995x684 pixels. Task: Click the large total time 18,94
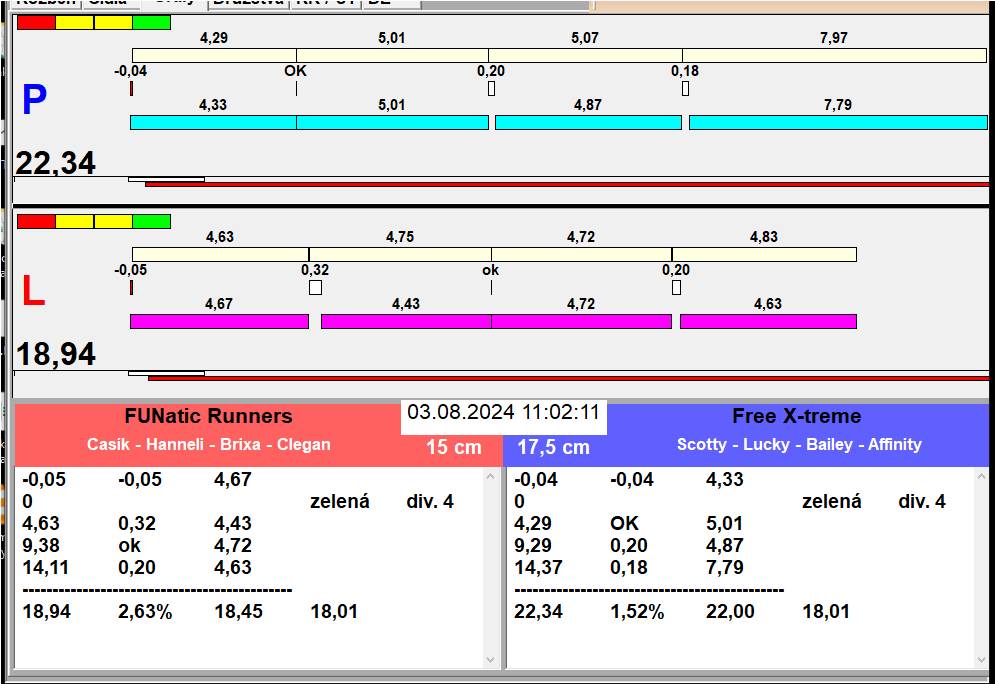[56, 354]
